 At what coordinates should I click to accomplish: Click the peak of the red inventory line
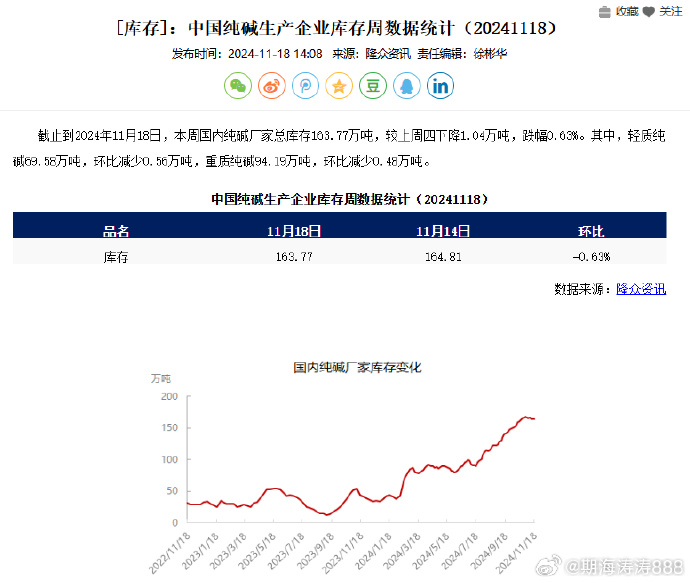pyautogui.click(x=525, y=417)
